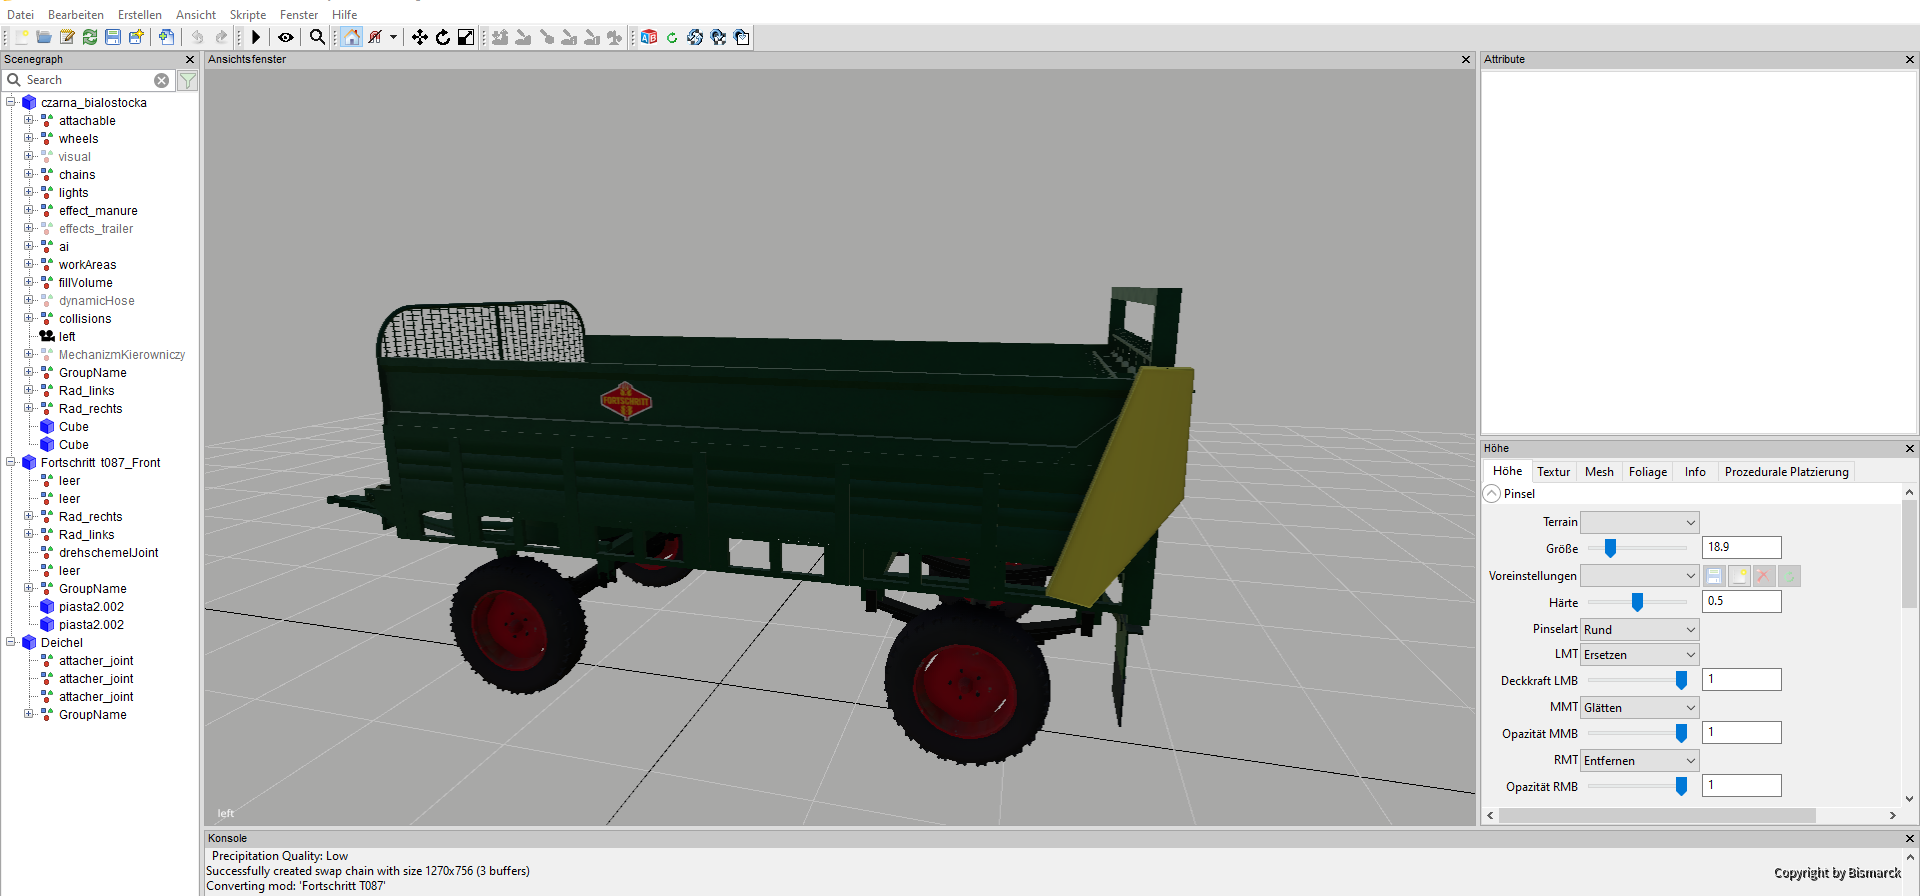Start the simulation with the play icon
This screenshot has height=896, width=1920.
coord(256,37)
